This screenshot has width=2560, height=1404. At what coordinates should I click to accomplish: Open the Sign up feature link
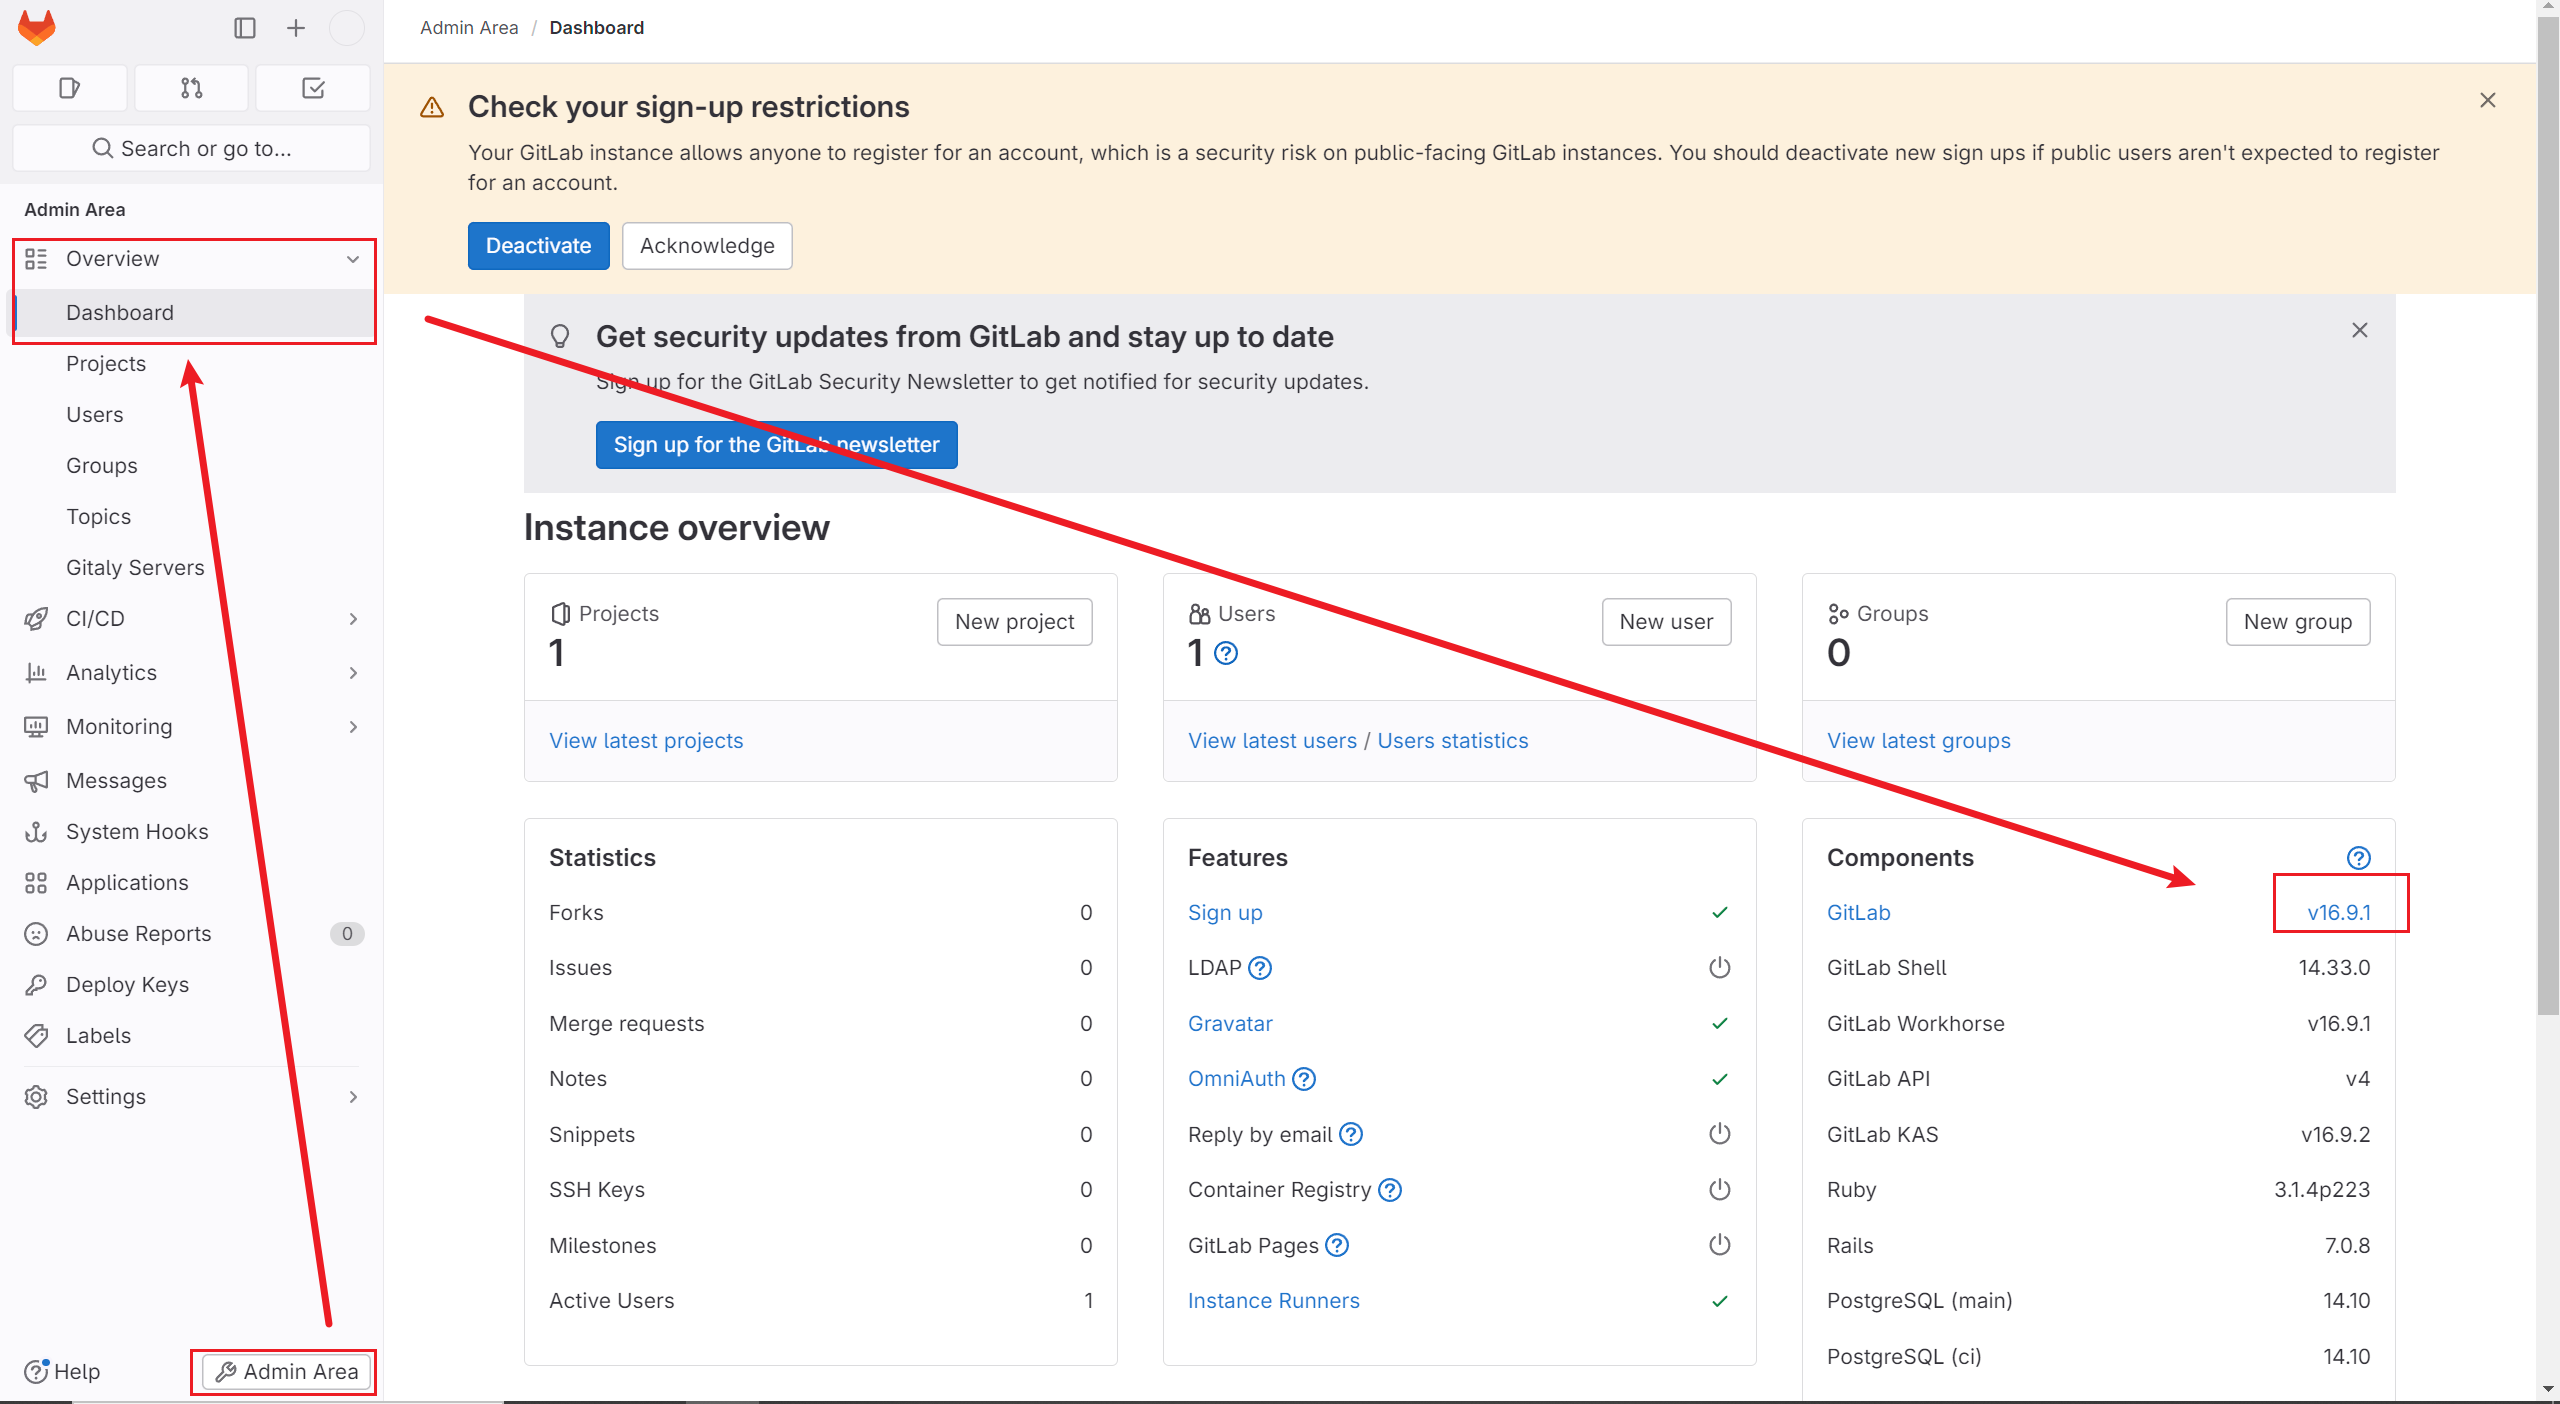click(x=1225, y=913)
